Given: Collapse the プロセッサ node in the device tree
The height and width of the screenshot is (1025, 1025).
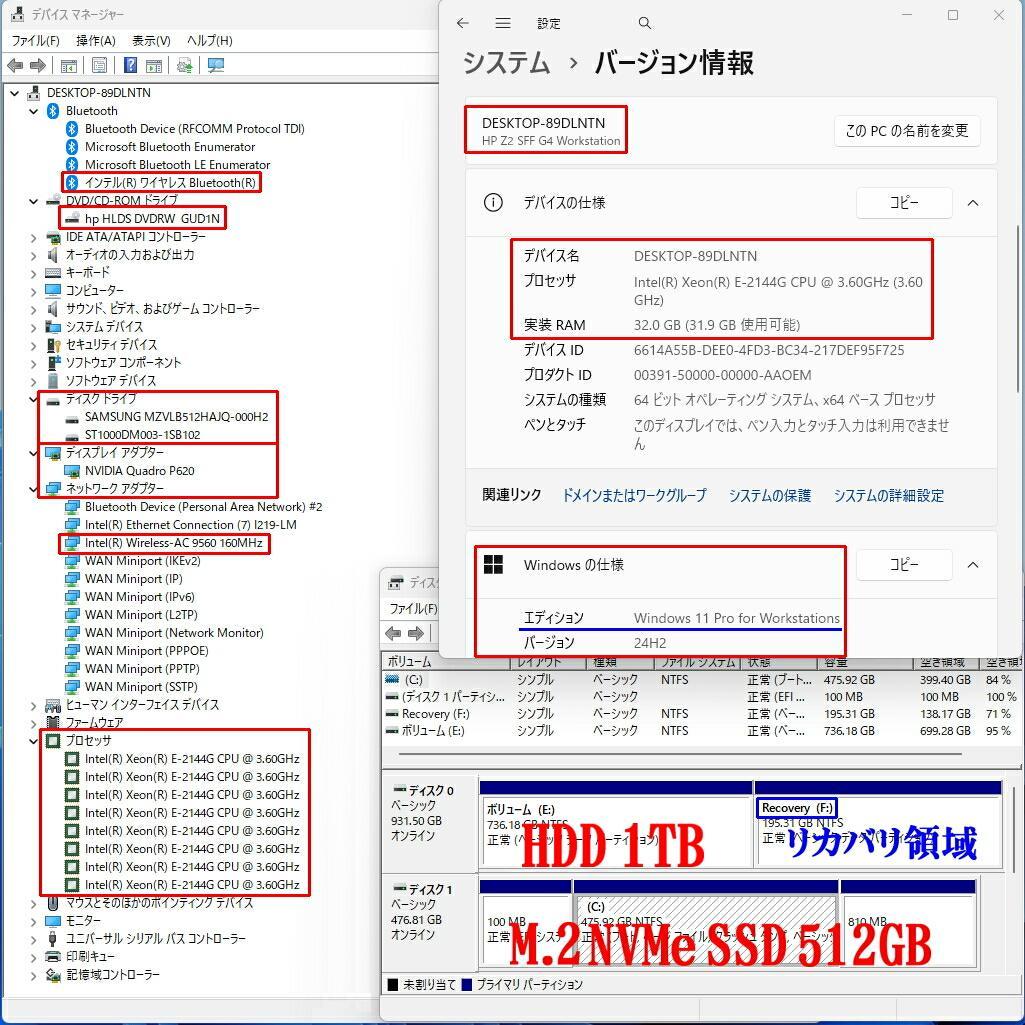Looking at the screenshot, I should click(33, 741).
